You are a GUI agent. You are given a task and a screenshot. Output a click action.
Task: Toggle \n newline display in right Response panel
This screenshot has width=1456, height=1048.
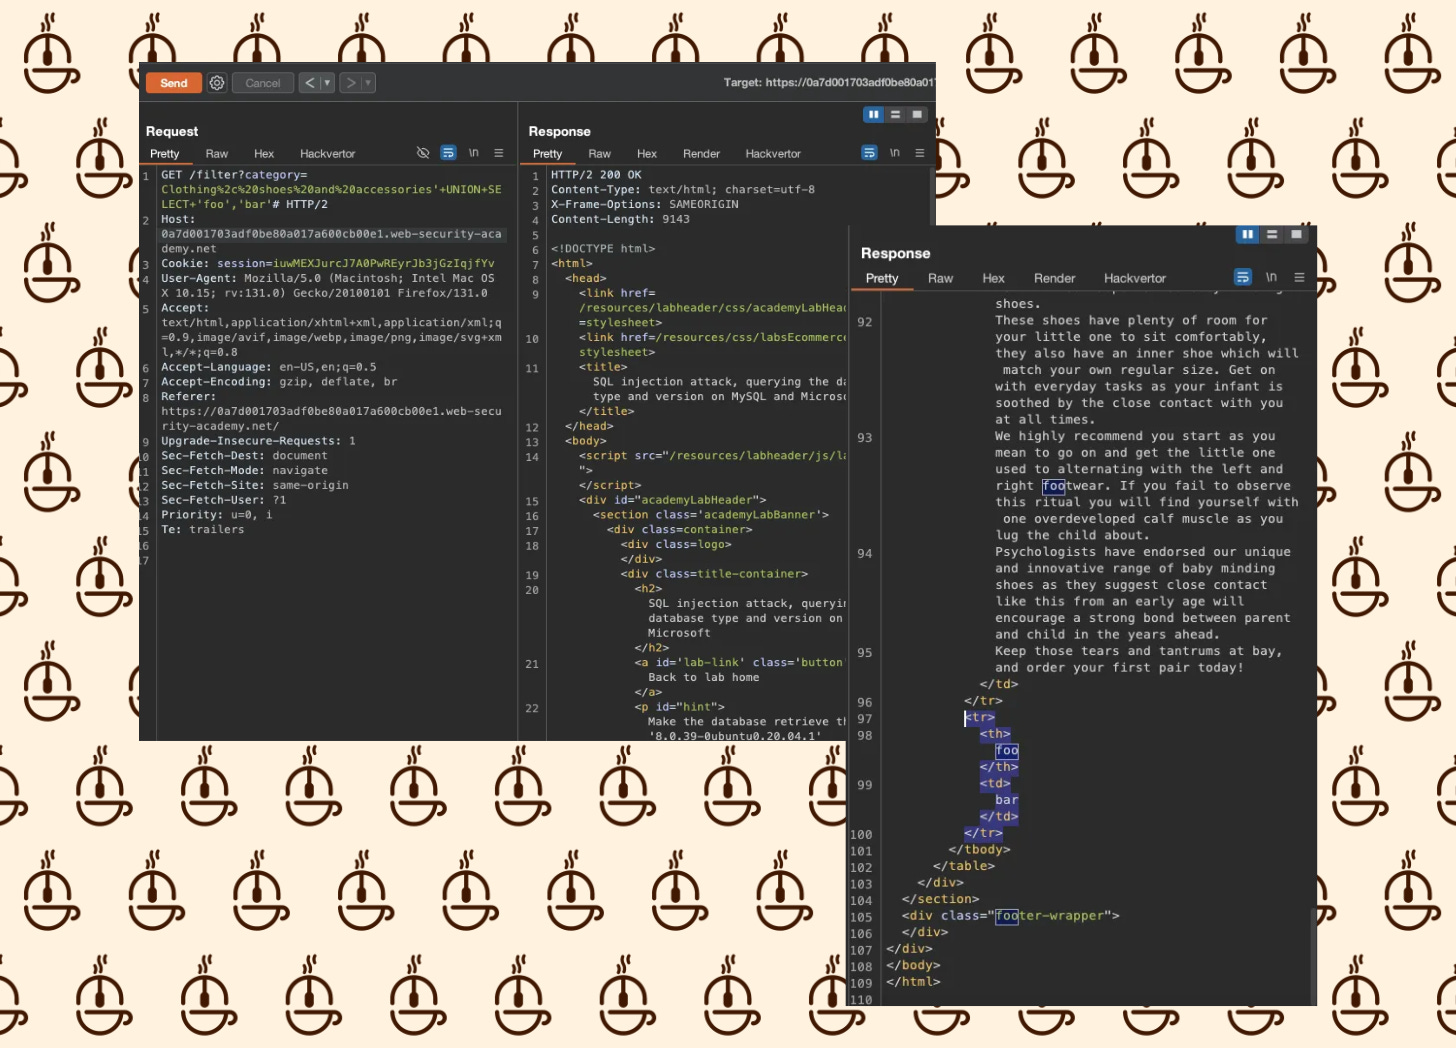coord(1272,277)
